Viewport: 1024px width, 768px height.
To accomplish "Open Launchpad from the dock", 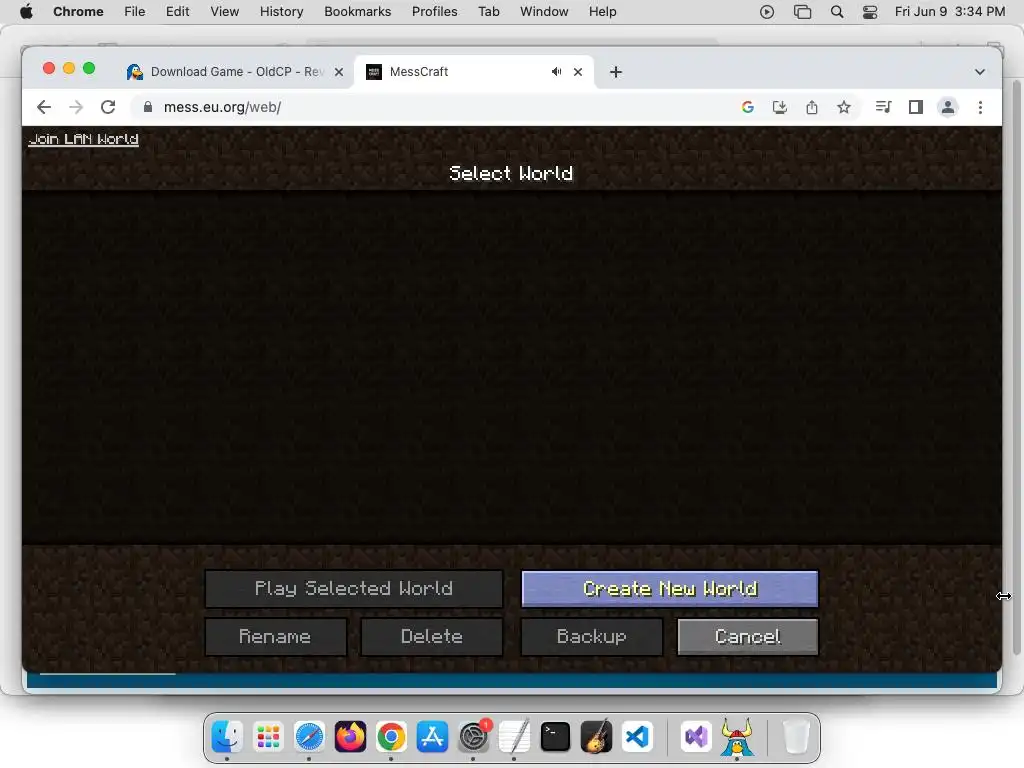I will [x=268, y=737].
